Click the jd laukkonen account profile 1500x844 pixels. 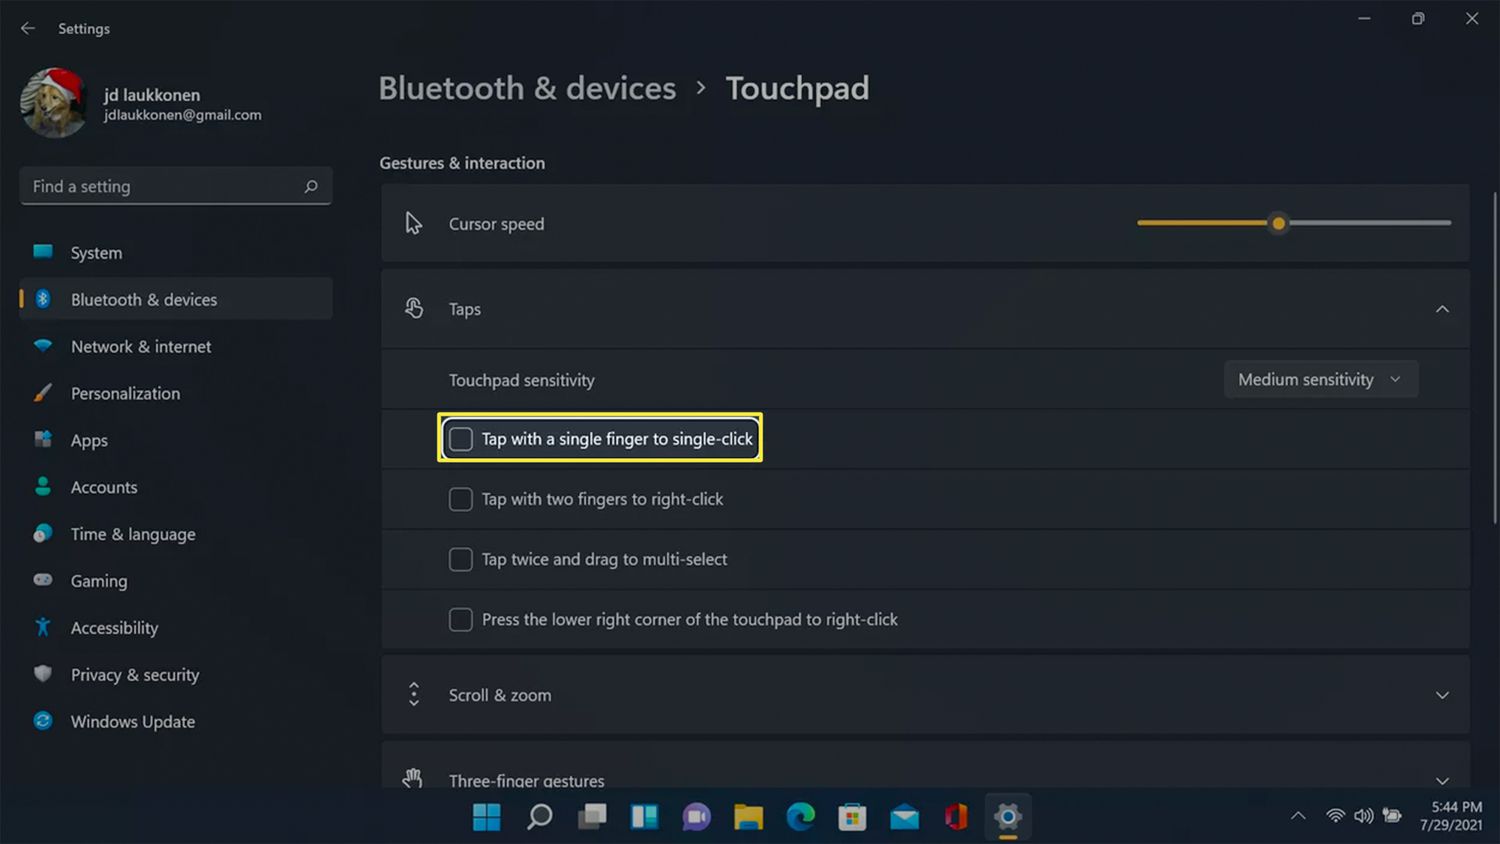point(150,103)
